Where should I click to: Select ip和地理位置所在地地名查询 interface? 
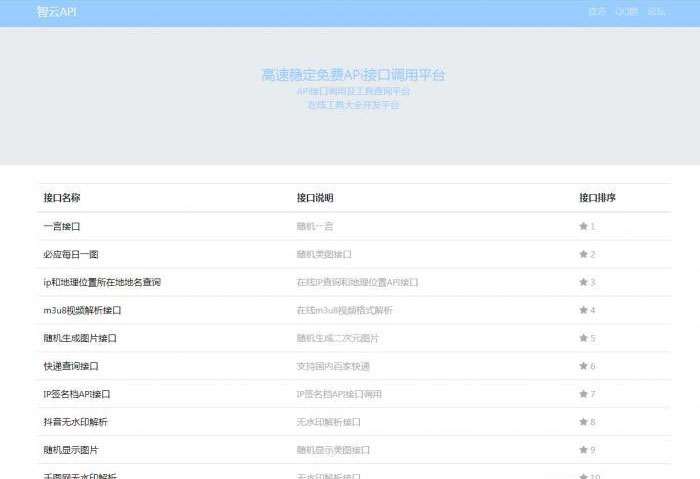102,282
